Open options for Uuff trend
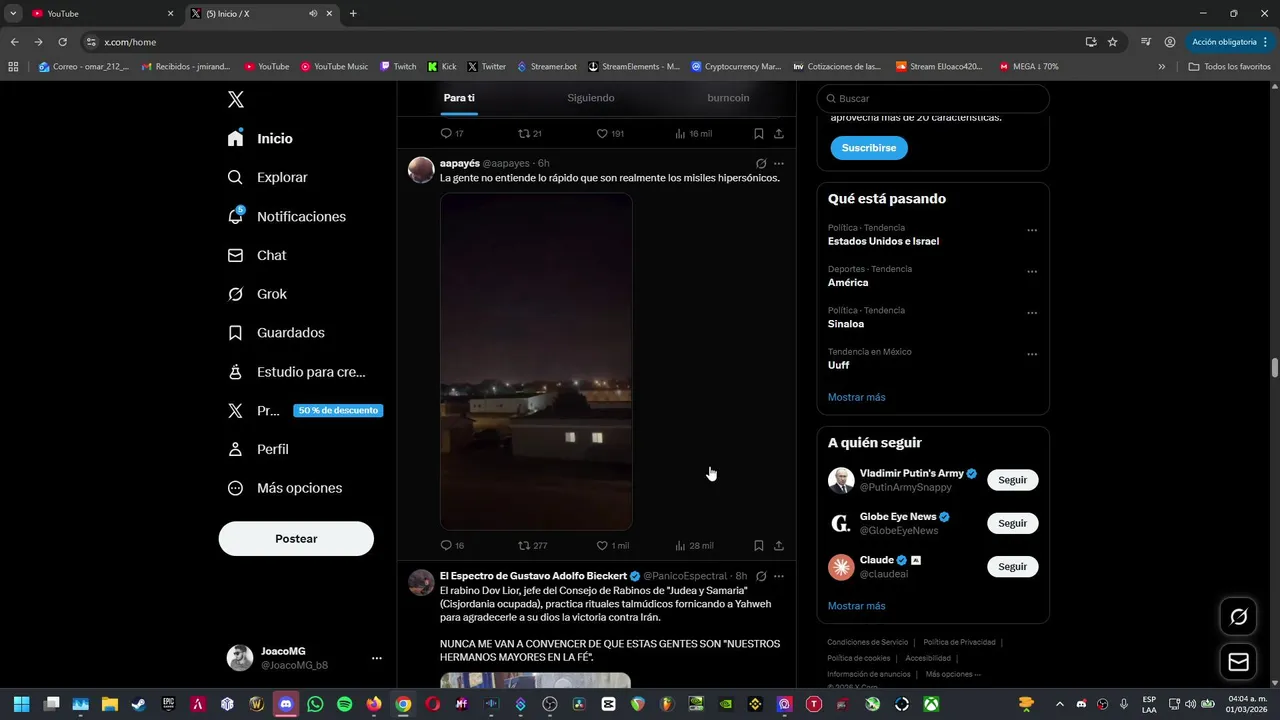This screenshot has height=720, width=1280. click(x=1032, y=355)
